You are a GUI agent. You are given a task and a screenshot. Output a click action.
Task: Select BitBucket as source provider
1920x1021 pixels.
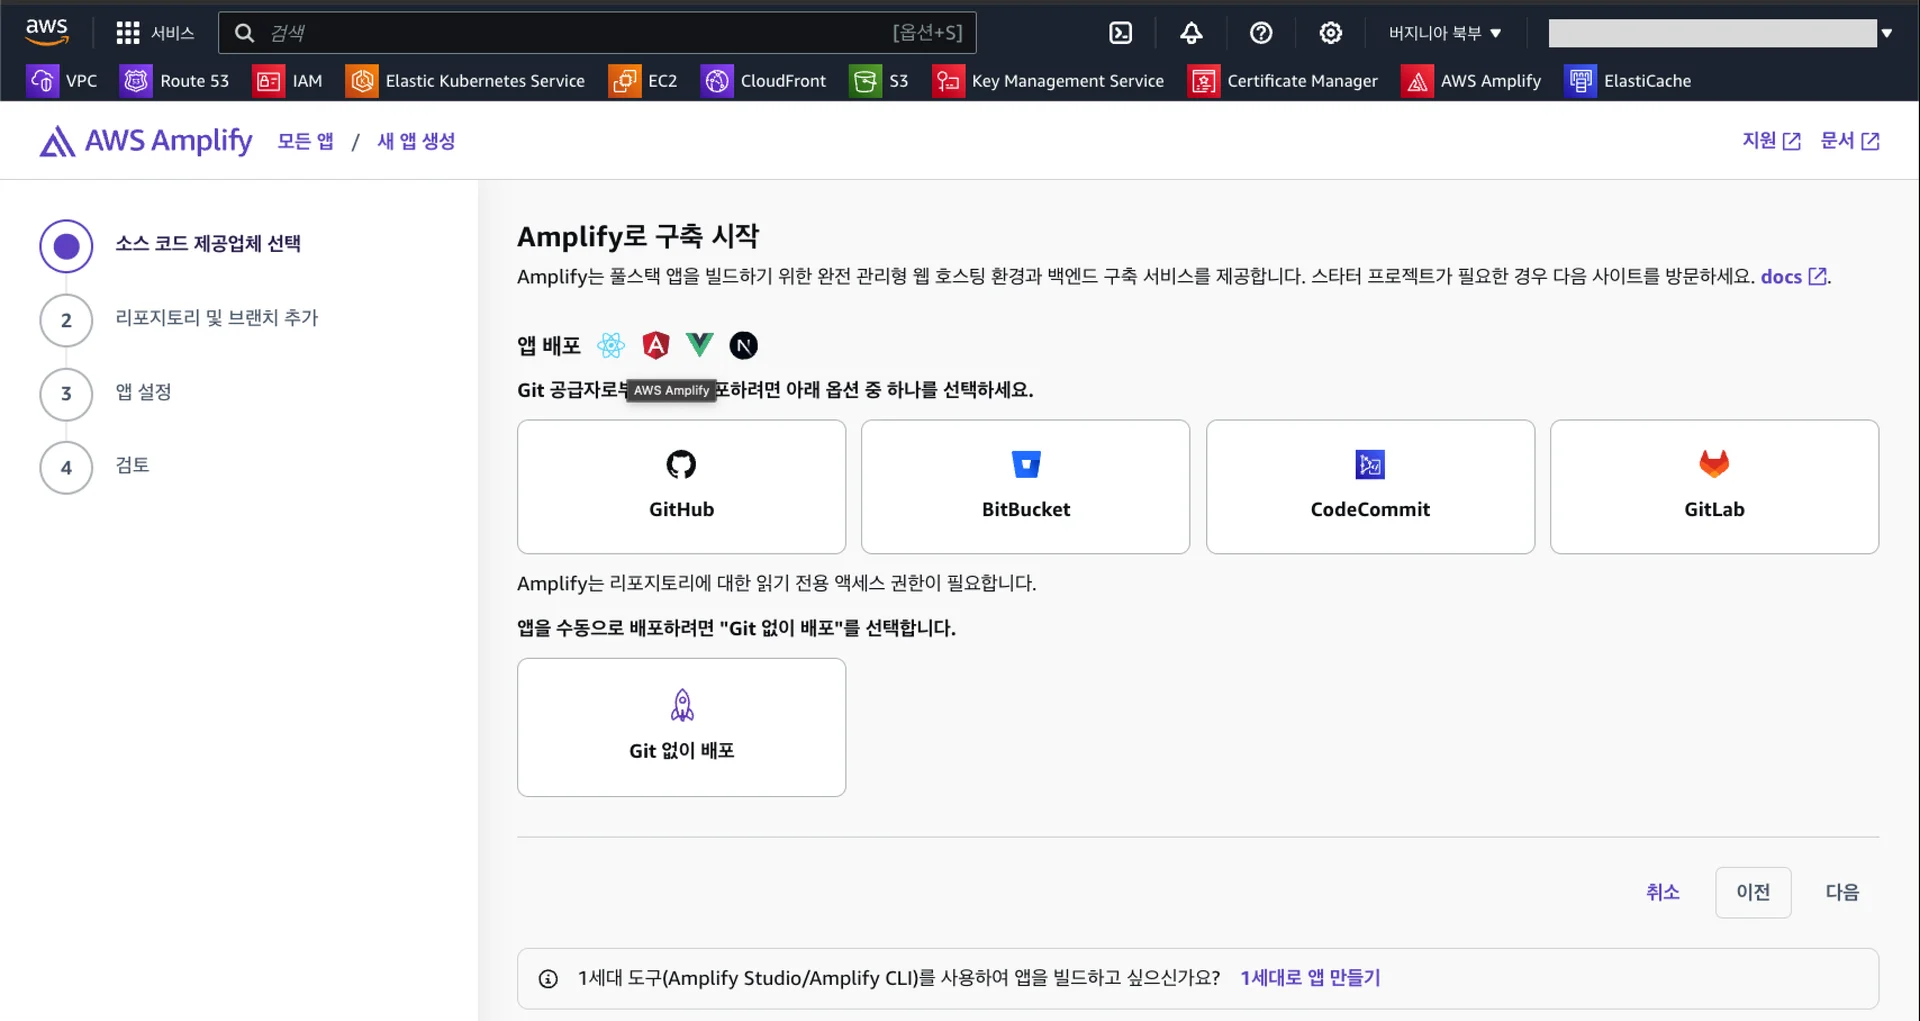coord(1025,486)
